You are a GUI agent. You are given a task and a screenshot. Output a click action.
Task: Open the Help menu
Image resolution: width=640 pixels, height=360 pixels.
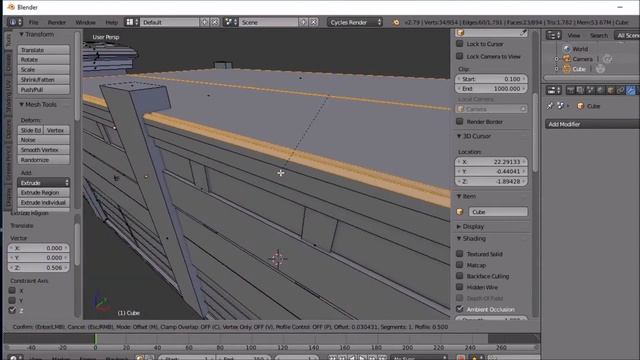[x=111, y=22]
